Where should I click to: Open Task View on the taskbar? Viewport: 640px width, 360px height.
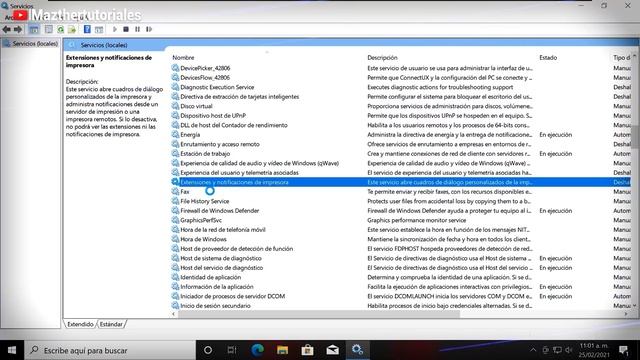[232, 350]
